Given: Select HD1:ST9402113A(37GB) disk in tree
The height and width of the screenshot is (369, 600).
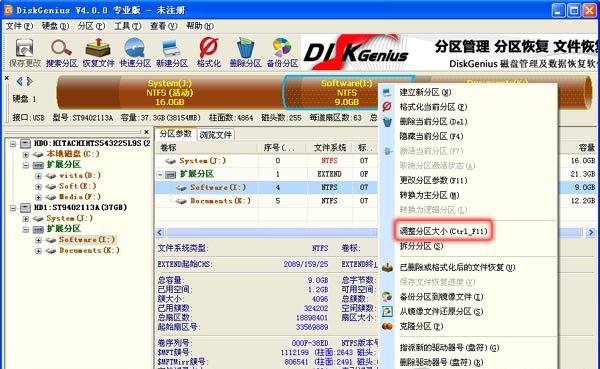Looking at the screenshot, I should (80, 207).
